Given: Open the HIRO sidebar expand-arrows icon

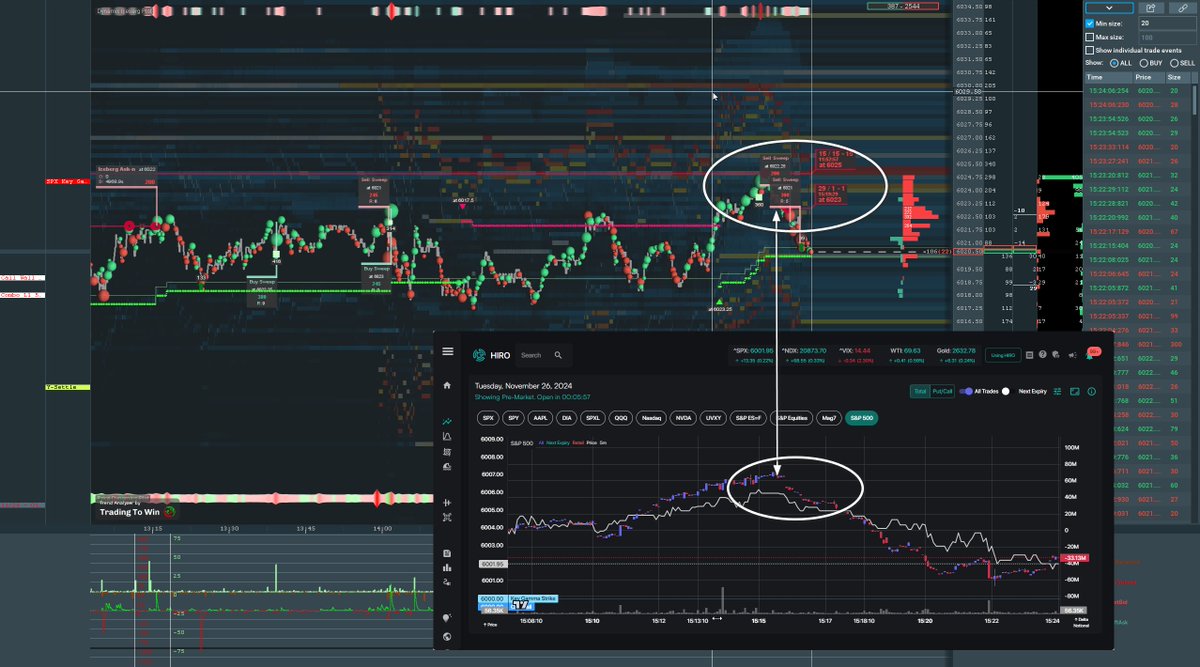Looking at the screenshot, I should click(447, 517).
